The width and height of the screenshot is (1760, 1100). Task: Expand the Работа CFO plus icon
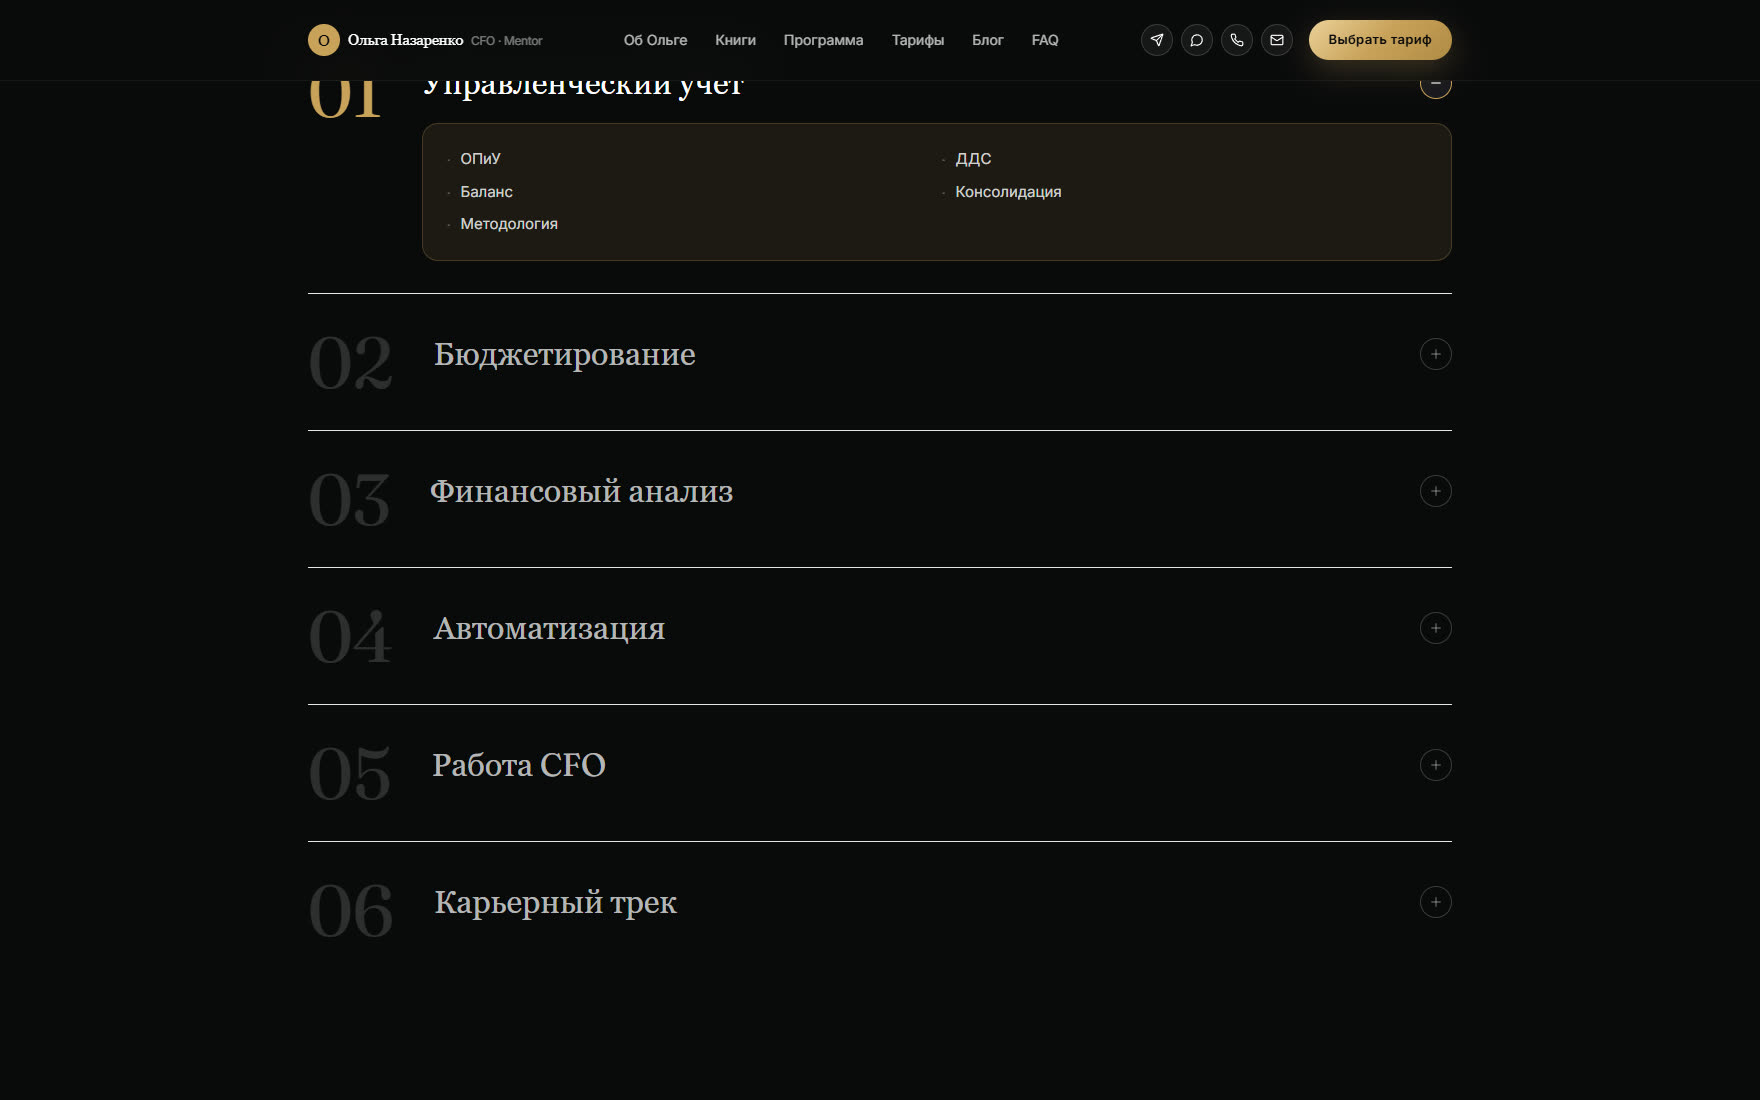point(1436,765)
